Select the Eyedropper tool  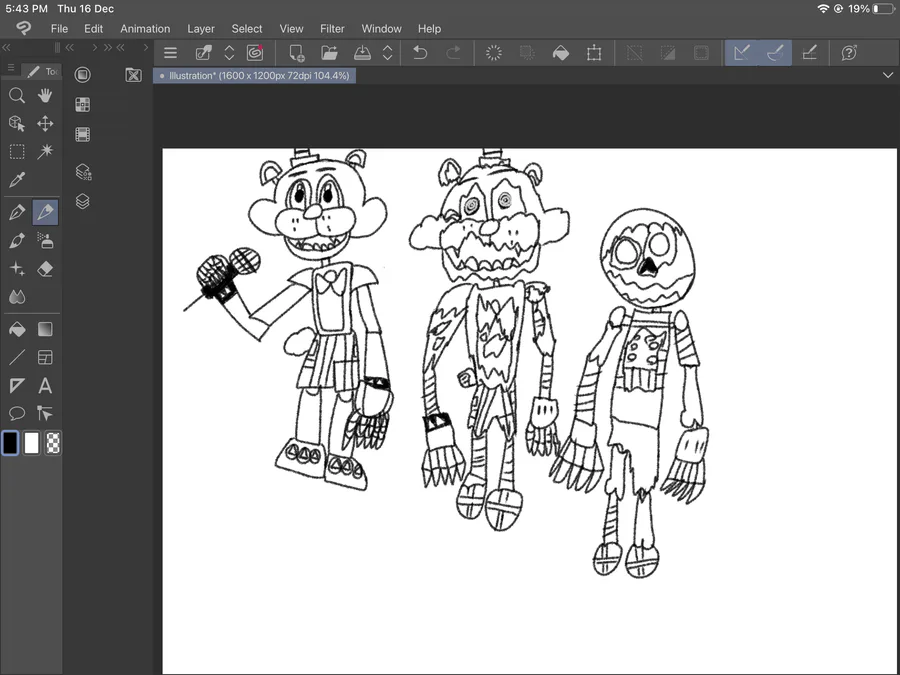coord(17,180)
